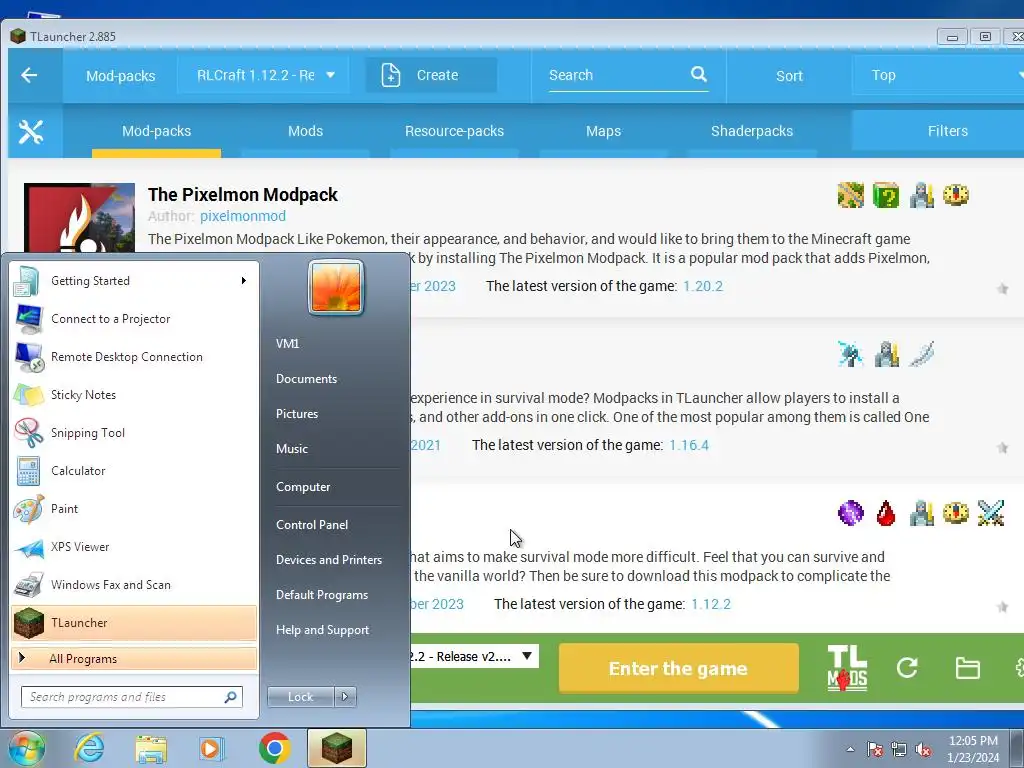The width and height of the screenshot is (1024, 768).
Task: Click the 1.20.2 game version link
Action: [x=703, y=286]
